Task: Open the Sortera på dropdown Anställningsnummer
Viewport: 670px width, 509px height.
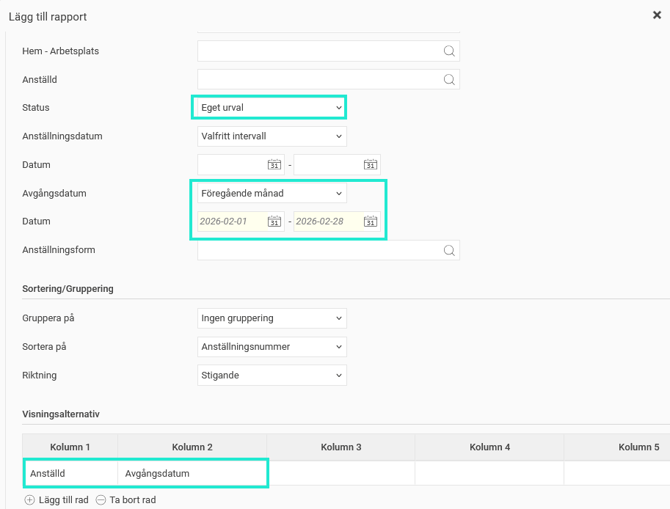Action: 272,347
